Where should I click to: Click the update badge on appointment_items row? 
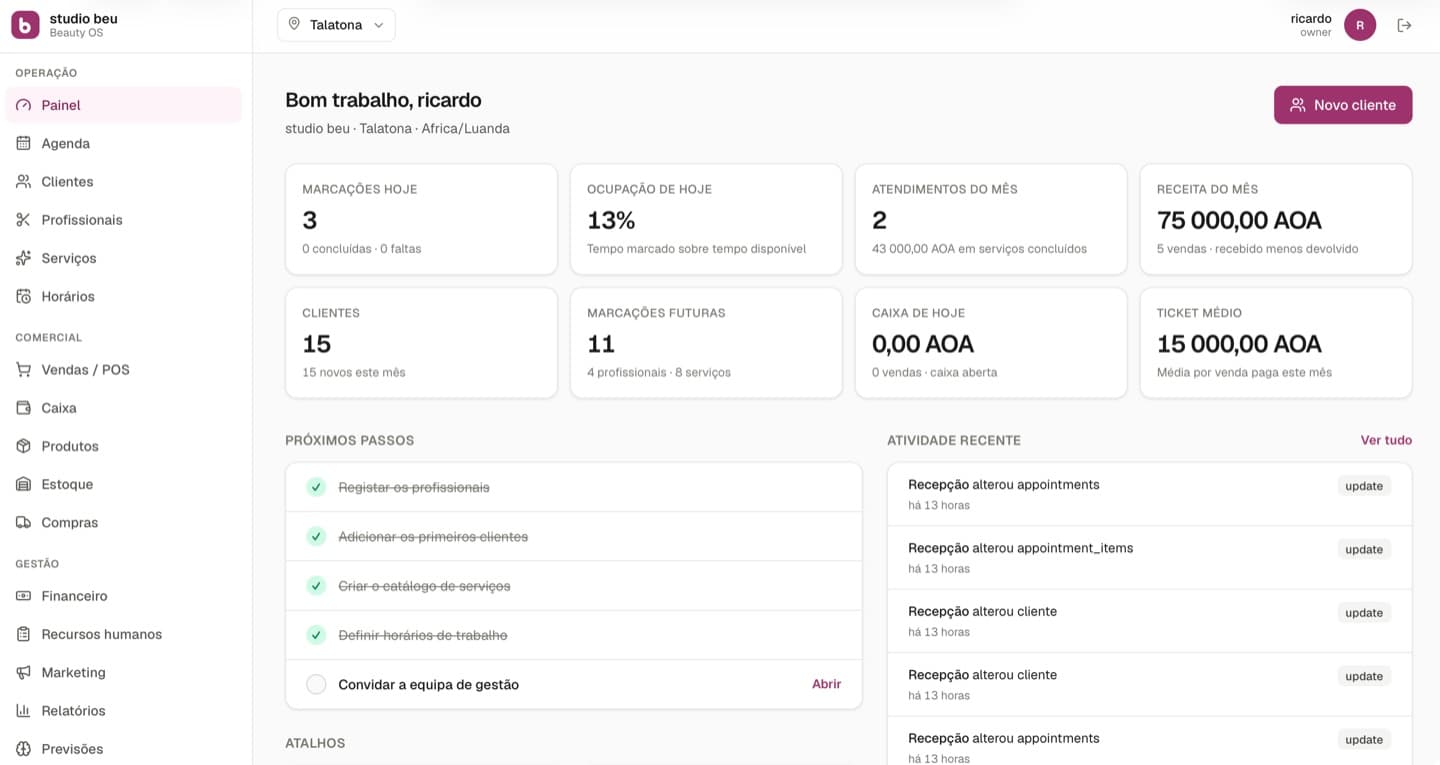tap(1364, 549)
